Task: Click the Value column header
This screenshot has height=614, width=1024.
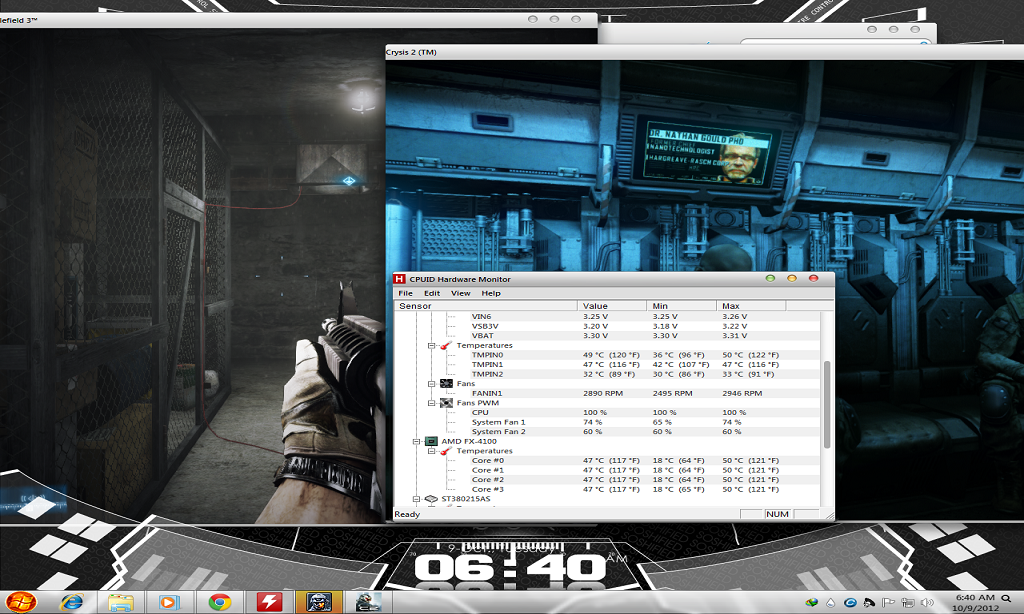Action: click(613, 306)
